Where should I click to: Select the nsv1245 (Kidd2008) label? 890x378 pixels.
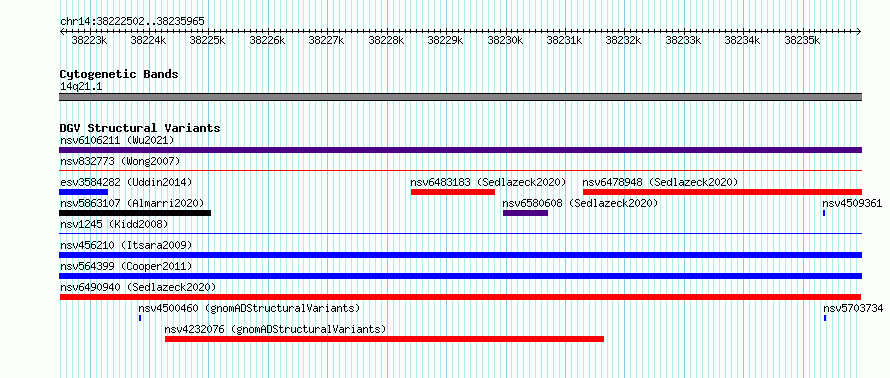click(114, 224)
